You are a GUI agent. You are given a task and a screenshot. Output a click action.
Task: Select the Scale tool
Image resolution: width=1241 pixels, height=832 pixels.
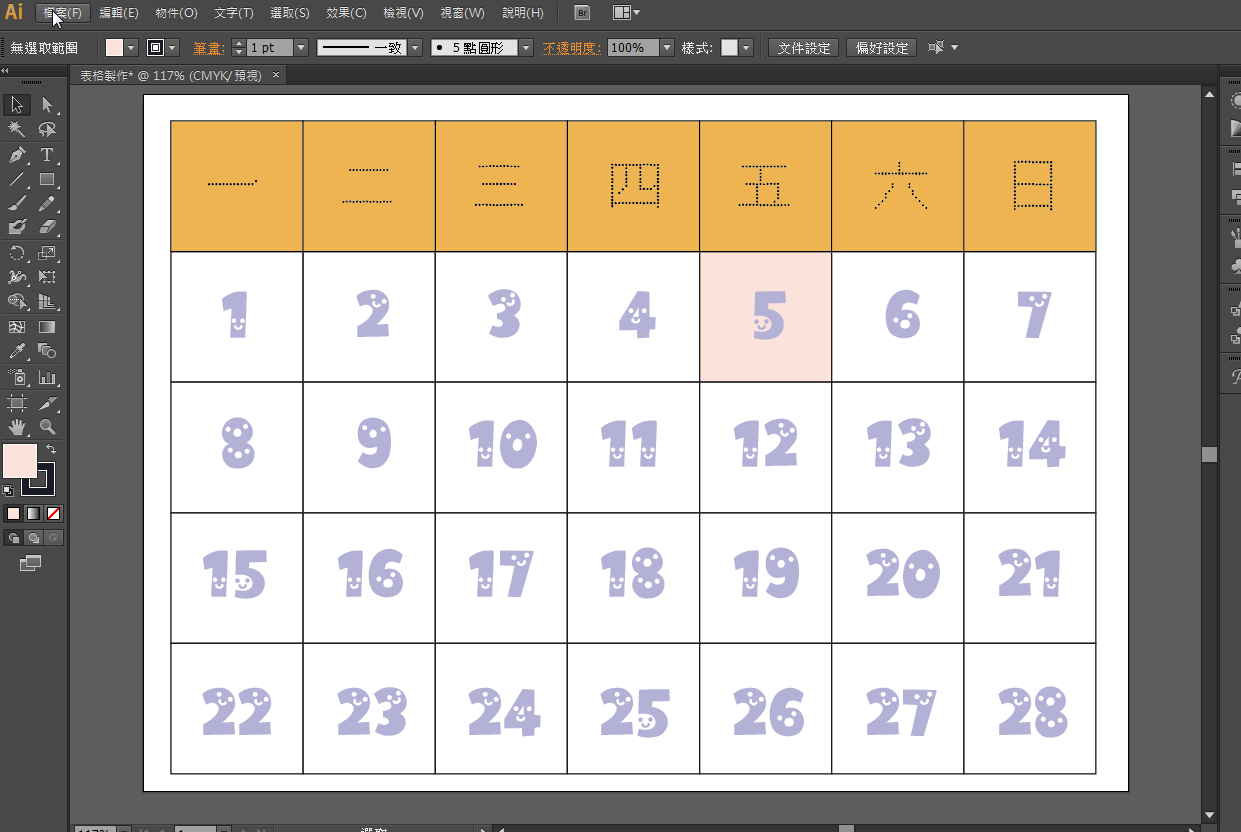(x=47, y=253)
